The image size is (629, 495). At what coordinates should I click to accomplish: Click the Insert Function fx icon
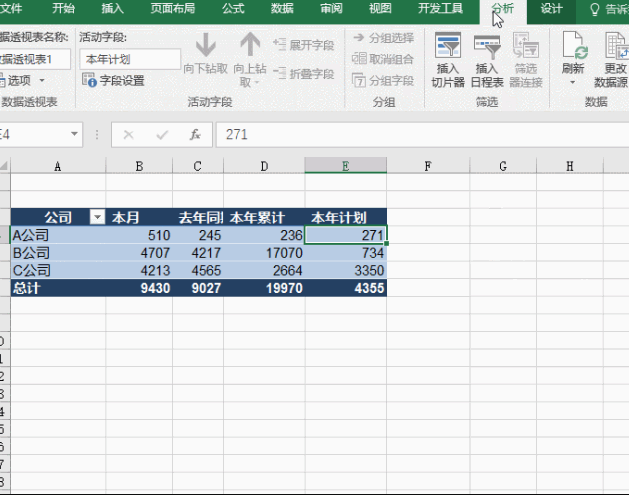point(195,134)
